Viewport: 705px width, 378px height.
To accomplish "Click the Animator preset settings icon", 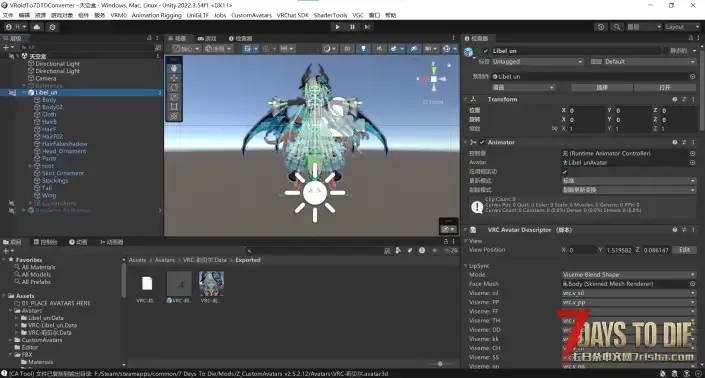I will tap(684, 142).
